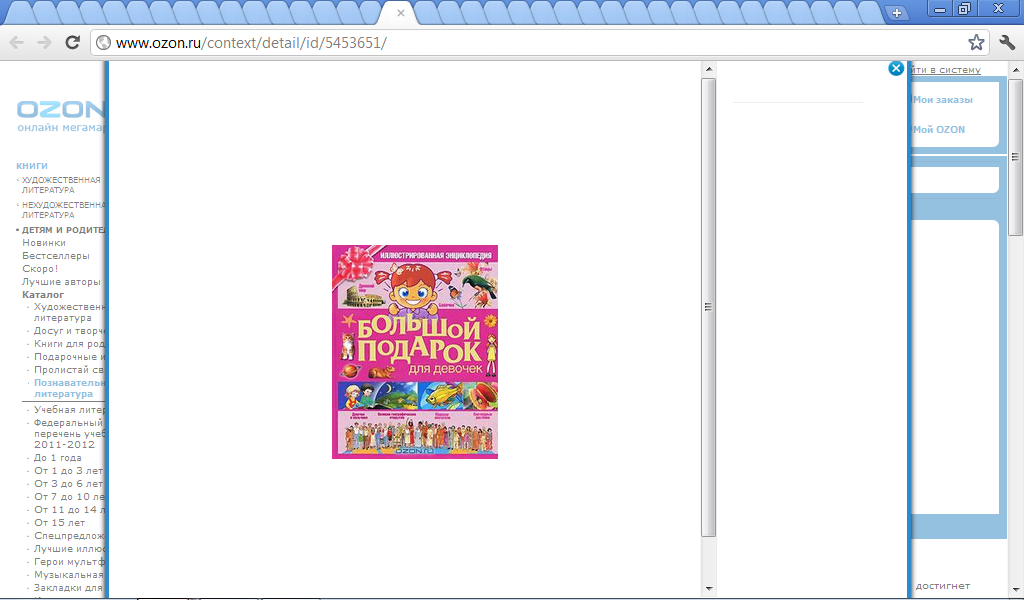This screenshot has width=1024, height=600.
Task: Open the Каталог link
Action: (x=43, y=294)
